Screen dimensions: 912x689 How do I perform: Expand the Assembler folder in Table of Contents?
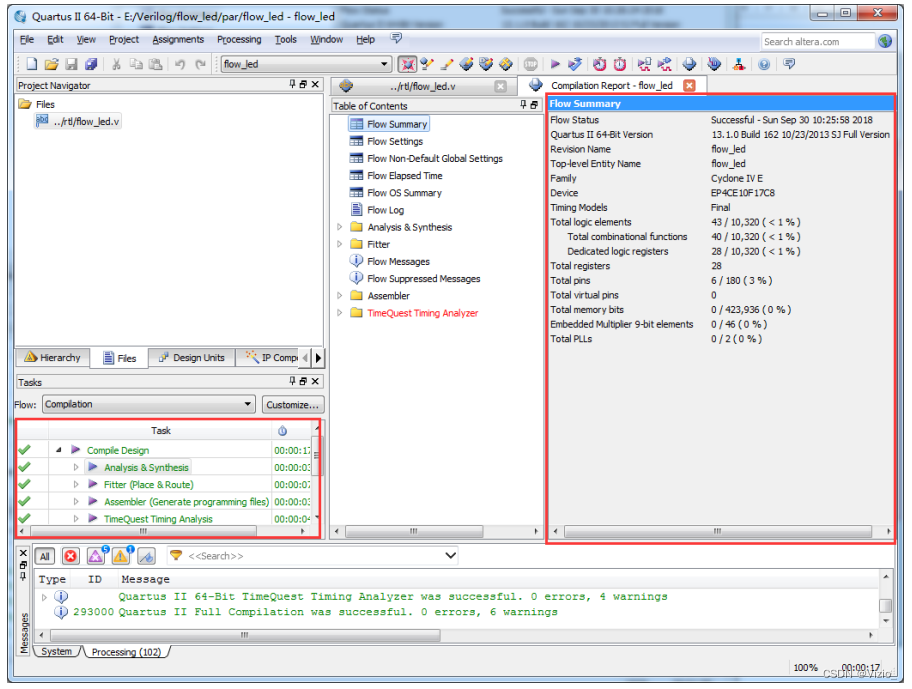click(x=340, y=296)
